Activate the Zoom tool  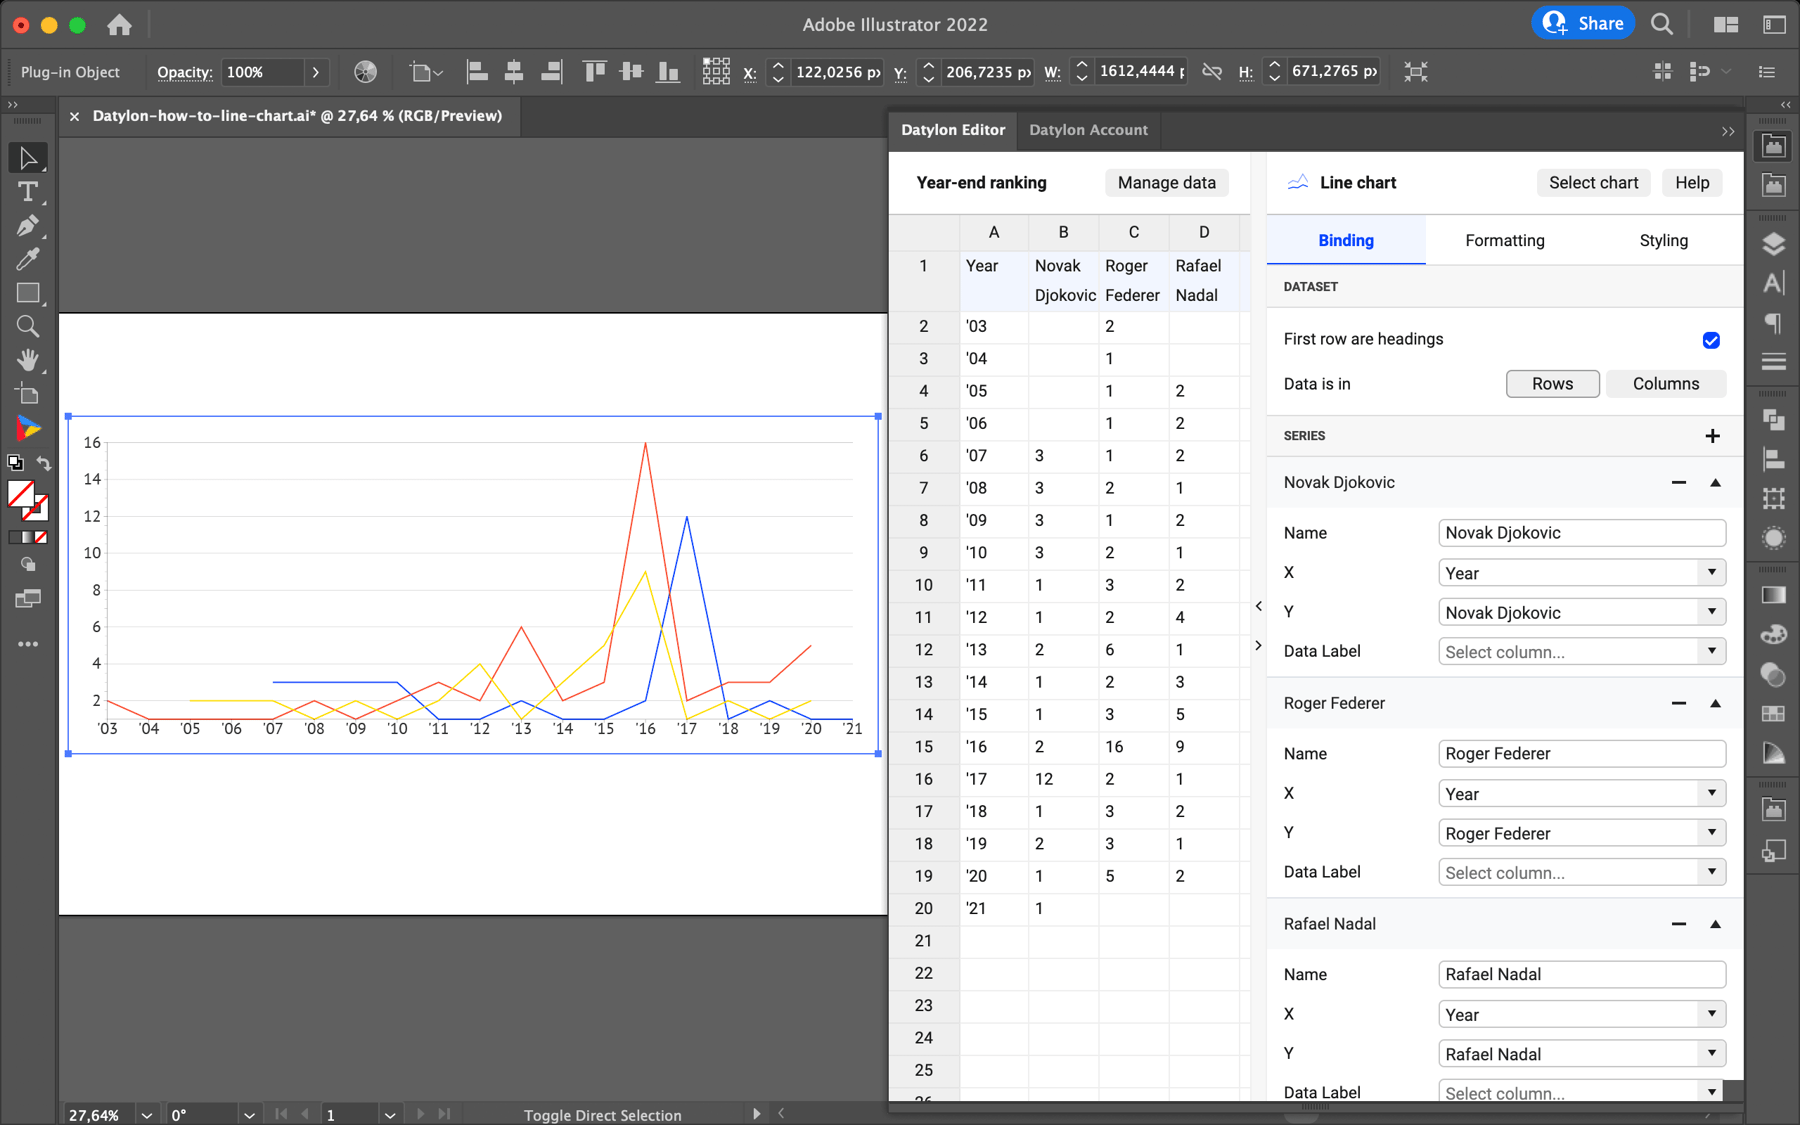(x=29, y=326)
